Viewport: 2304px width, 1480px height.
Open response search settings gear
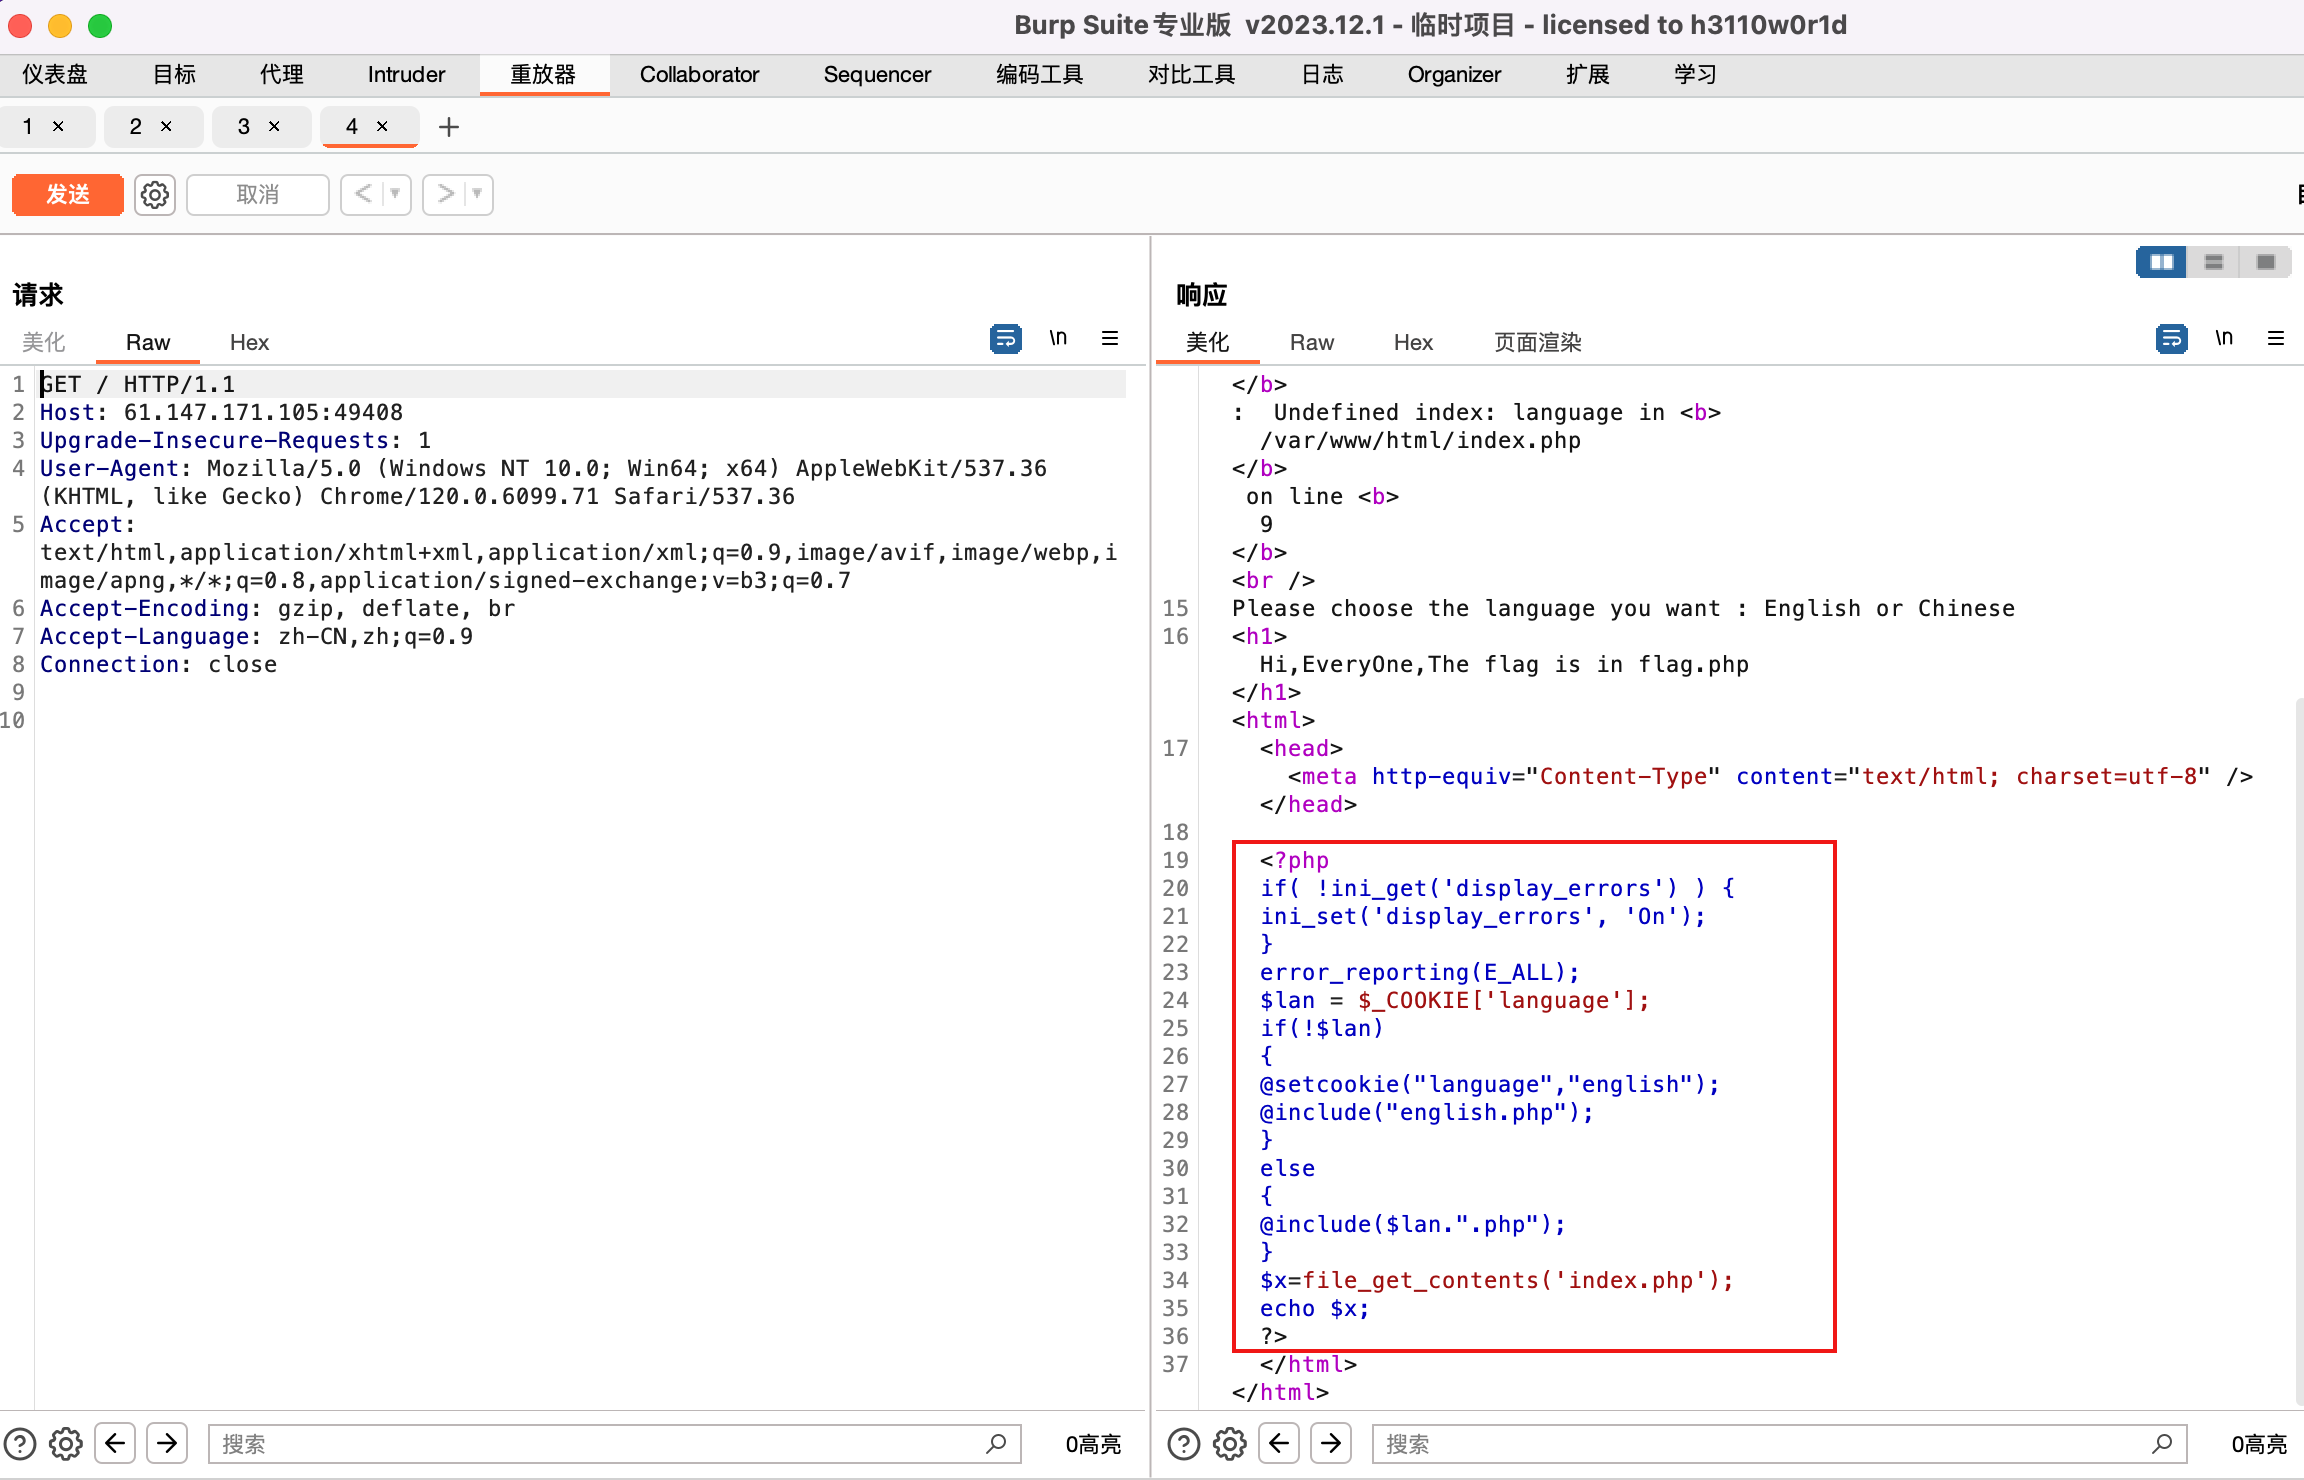[1230, 1444]
